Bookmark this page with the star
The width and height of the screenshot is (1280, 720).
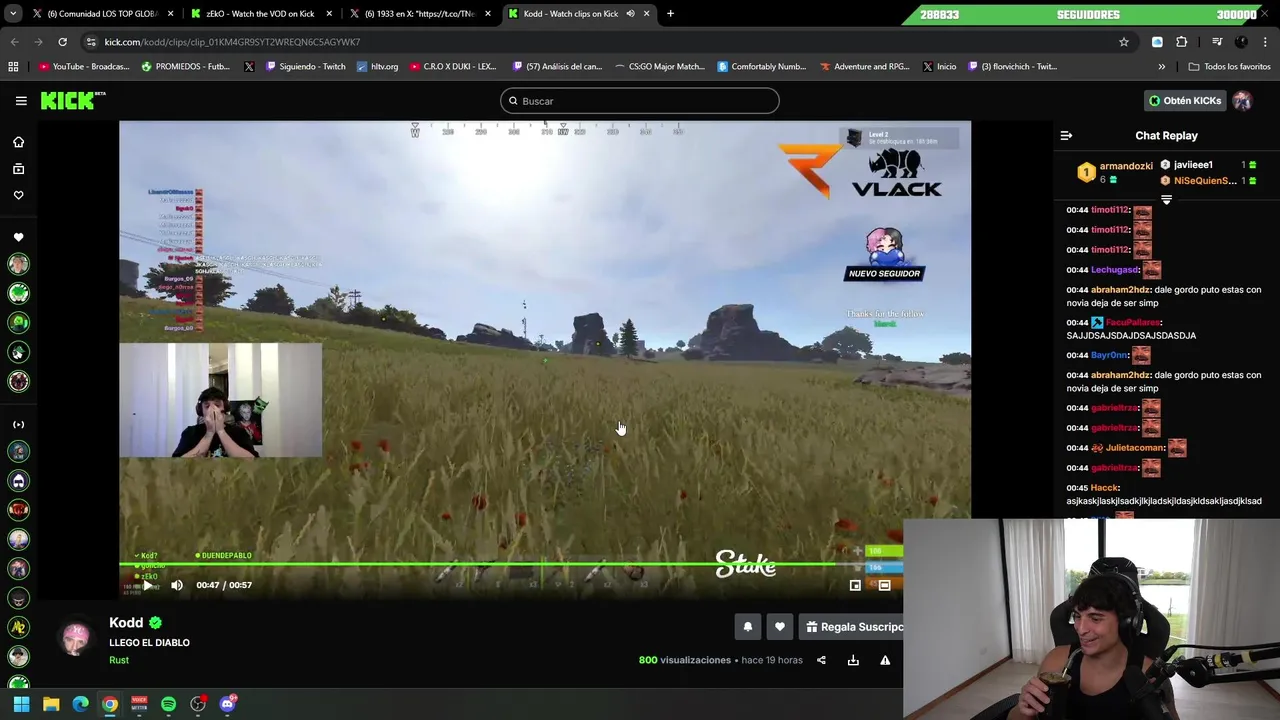tap(1124, 42)
